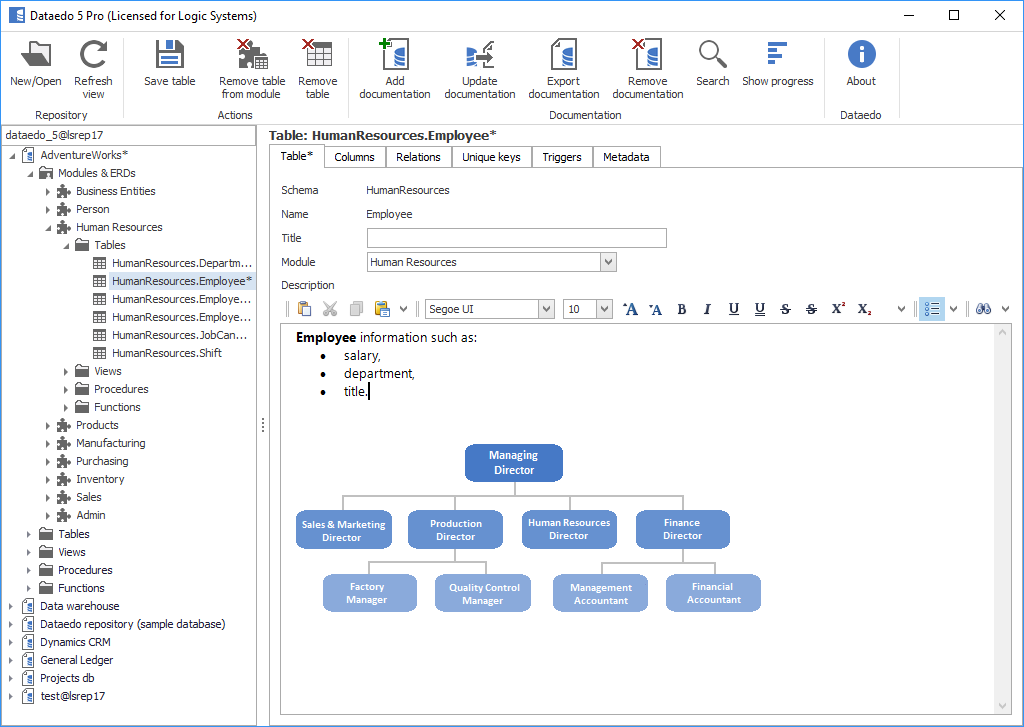Open the Search tool

point(712,63)
